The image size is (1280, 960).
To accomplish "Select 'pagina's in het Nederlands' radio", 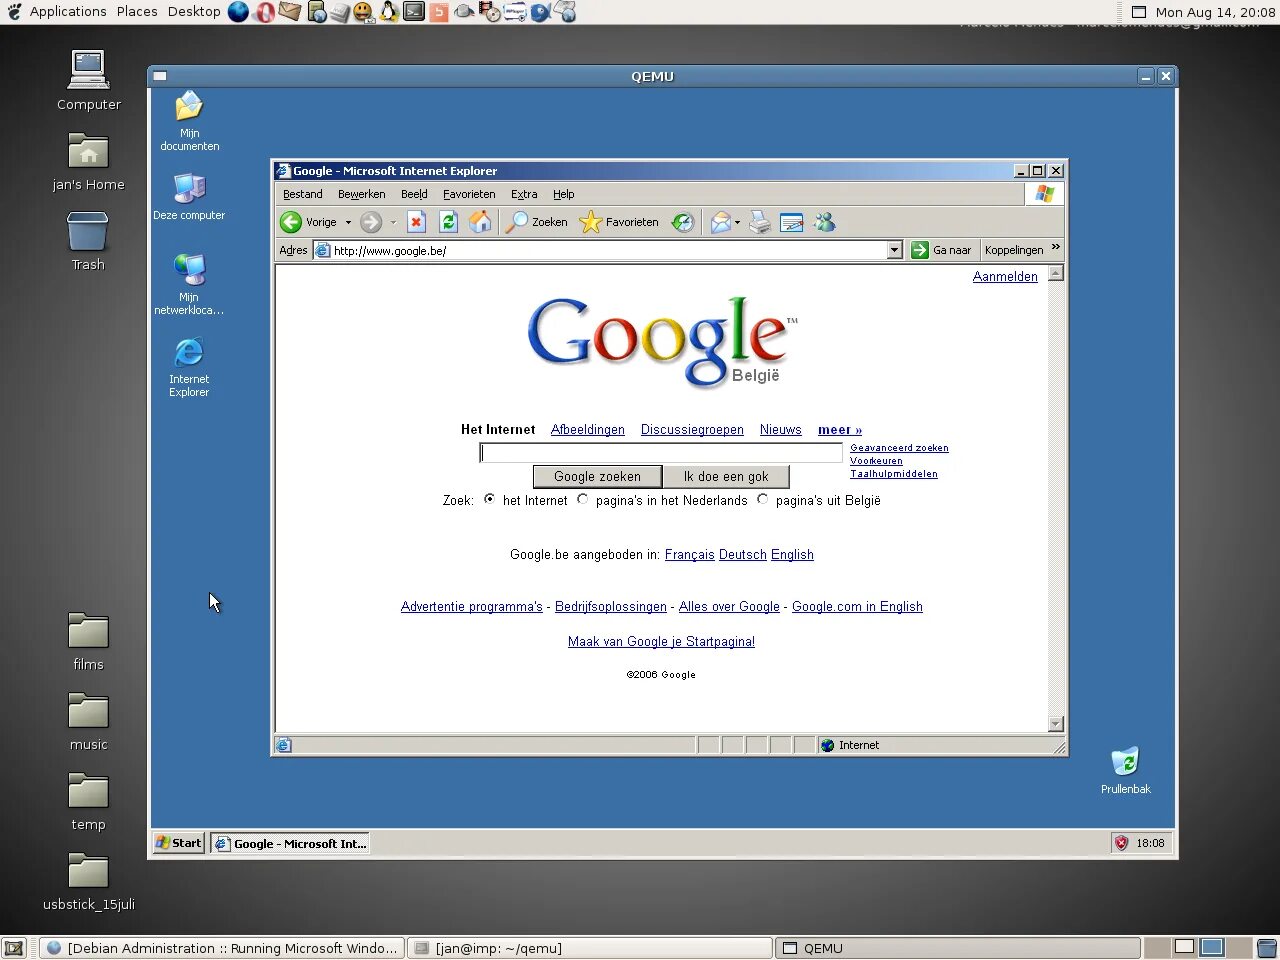I will coord(582,499).
